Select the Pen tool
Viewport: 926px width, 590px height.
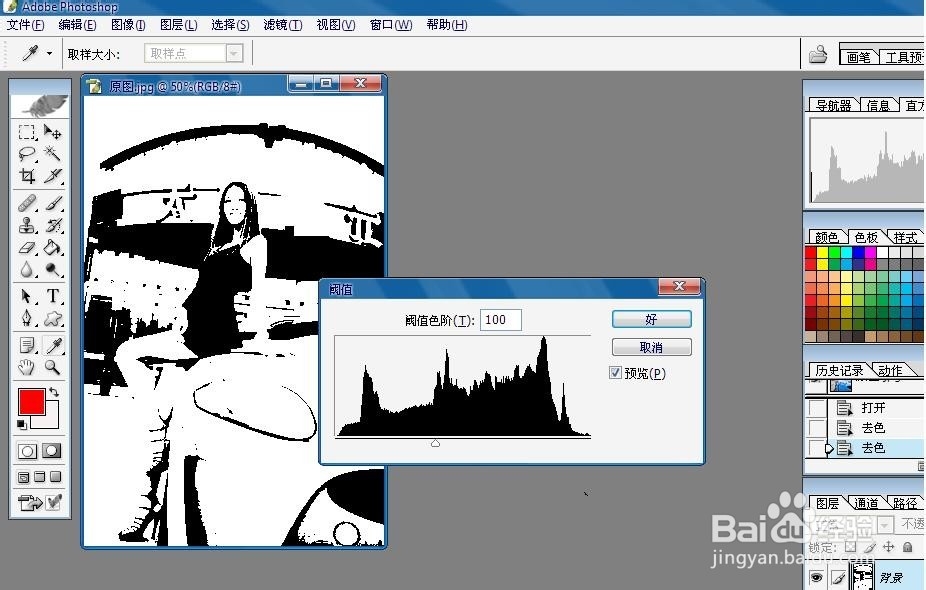27,318
